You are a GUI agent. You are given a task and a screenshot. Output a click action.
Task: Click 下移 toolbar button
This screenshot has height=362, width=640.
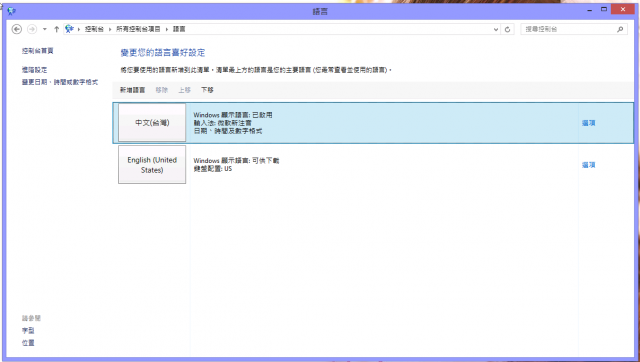pos(207,90)
